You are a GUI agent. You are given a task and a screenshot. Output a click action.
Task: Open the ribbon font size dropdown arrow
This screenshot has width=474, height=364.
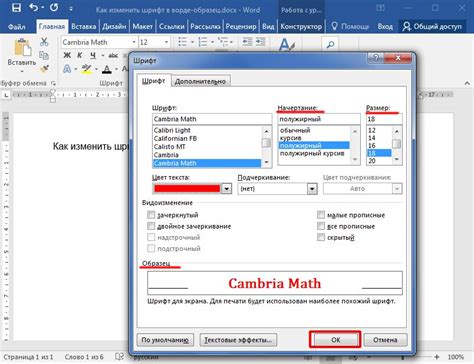click(x=166, y=42)
